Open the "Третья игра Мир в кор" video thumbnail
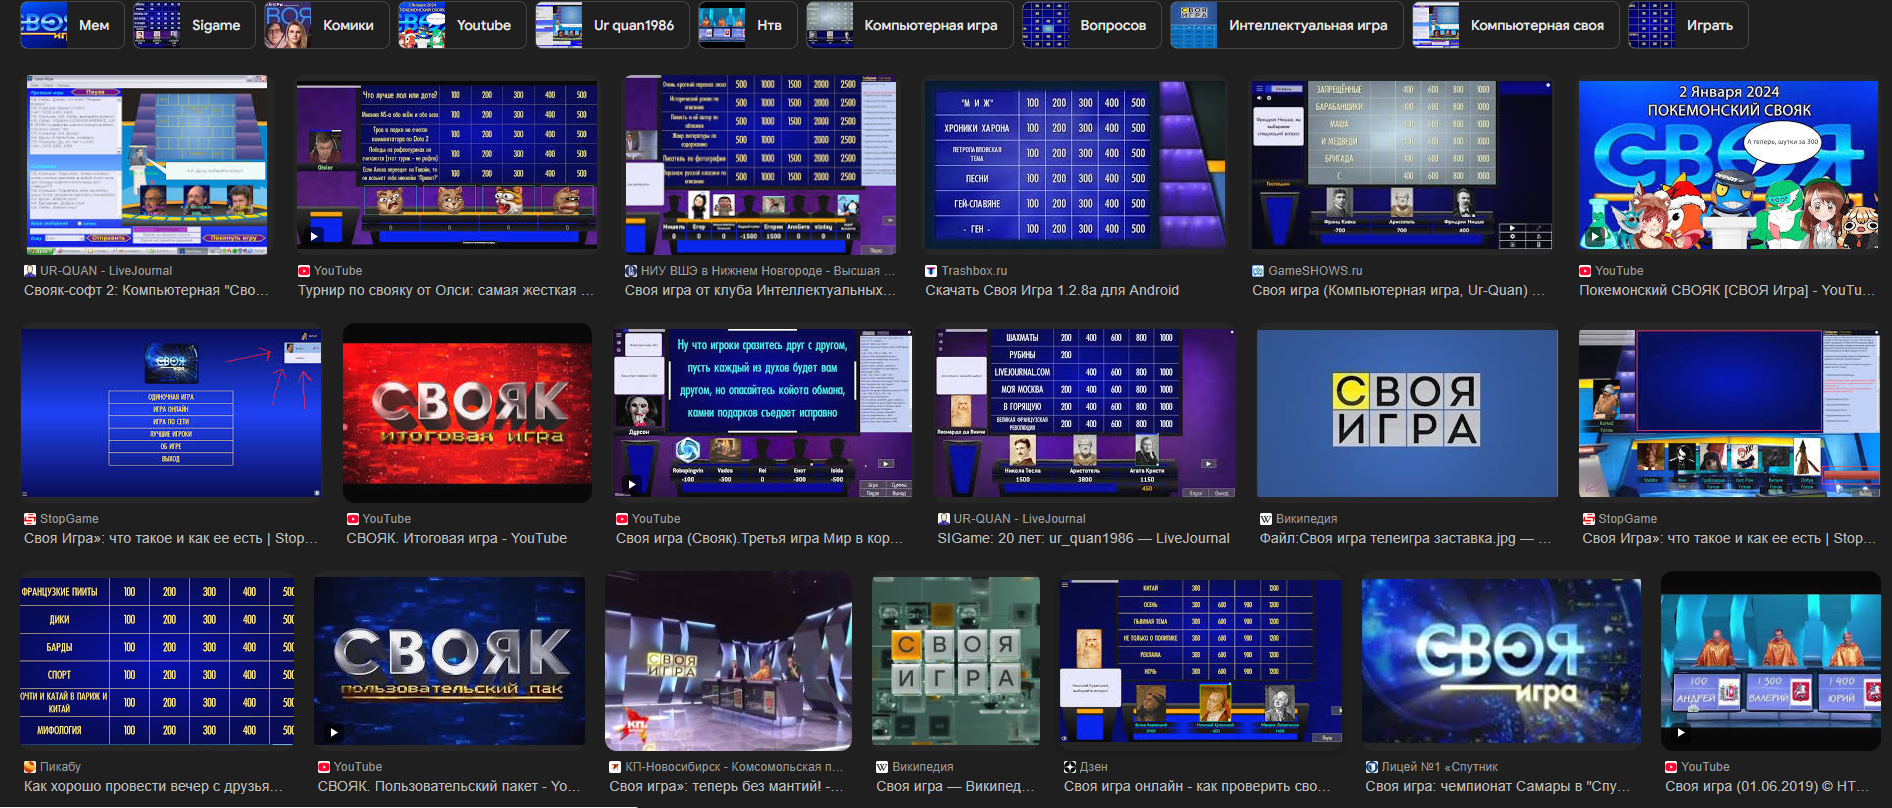Screen dimensions: 1892x808 tap(763, 413)
